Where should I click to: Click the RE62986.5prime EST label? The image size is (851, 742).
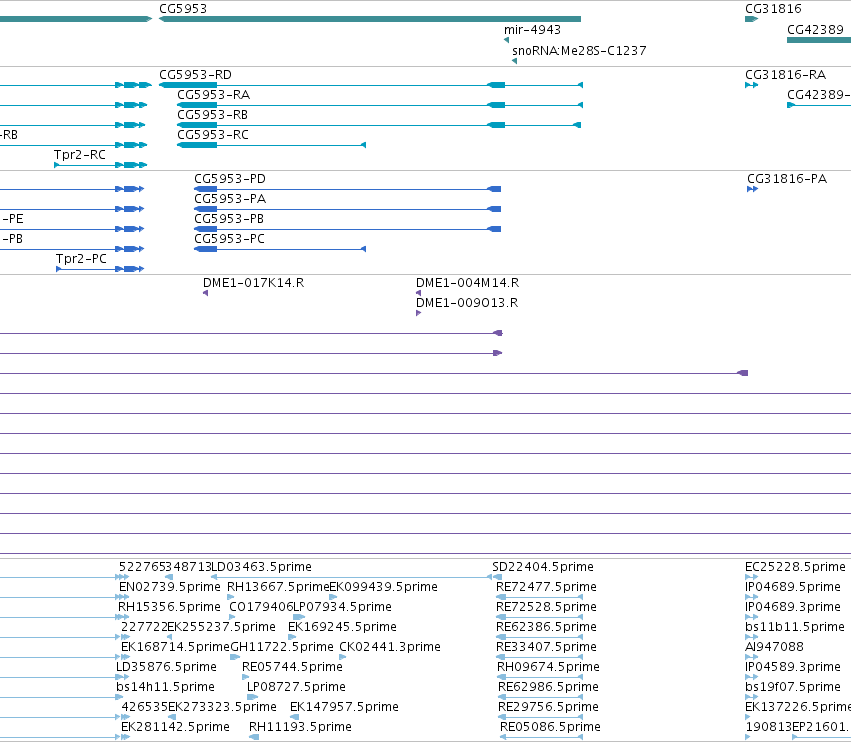click(548, 687)
